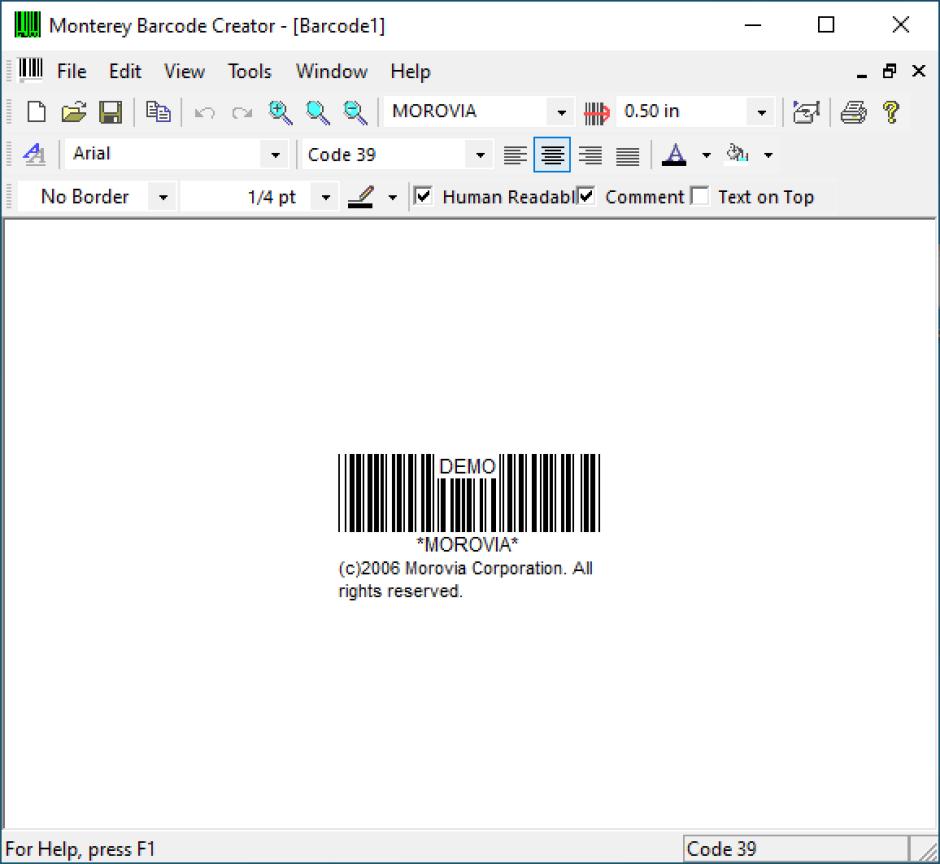Open an existing barcode file
This screenshot has width=940, height=864.
coord(74,112)
